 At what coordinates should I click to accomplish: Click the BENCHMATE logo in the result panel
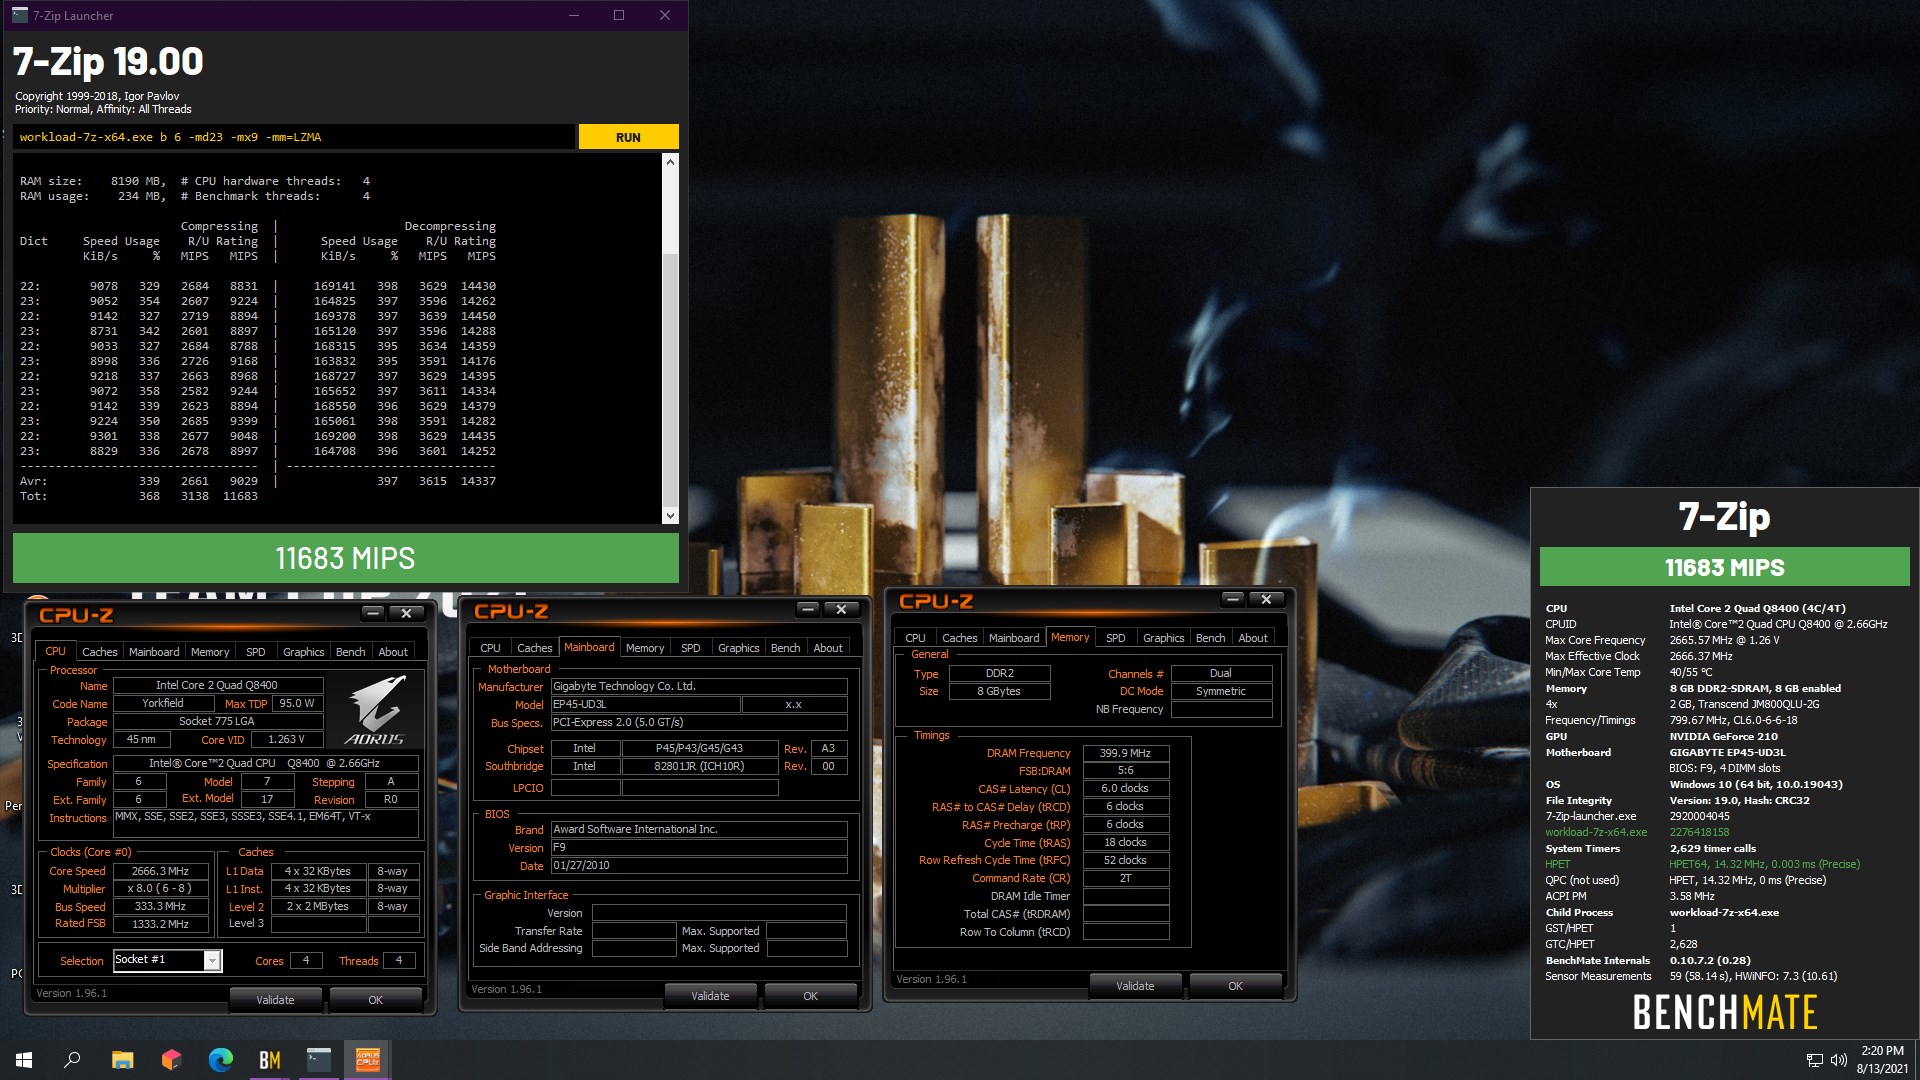pos(1725,1012)
